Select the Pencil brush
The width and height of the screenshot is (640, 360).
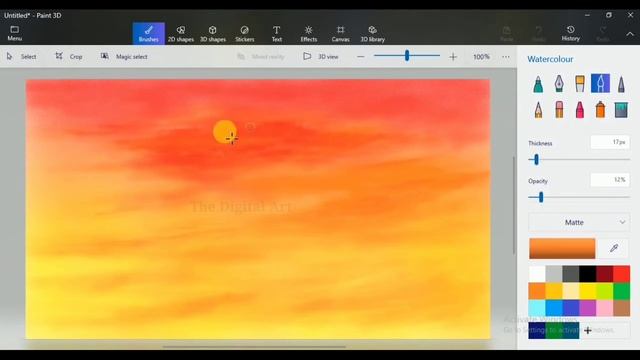(x=538, y=110)
